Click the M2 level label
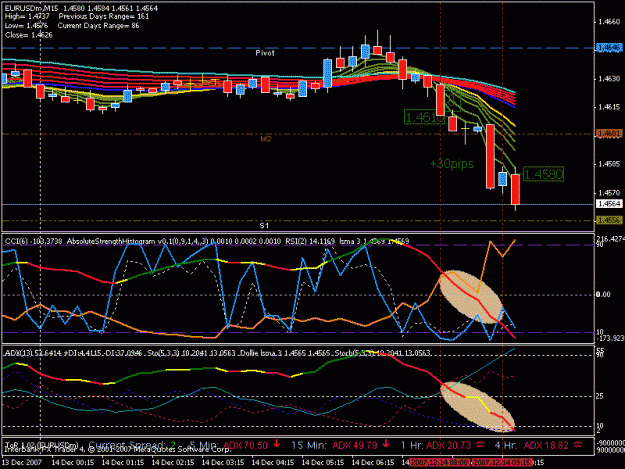 266,139
